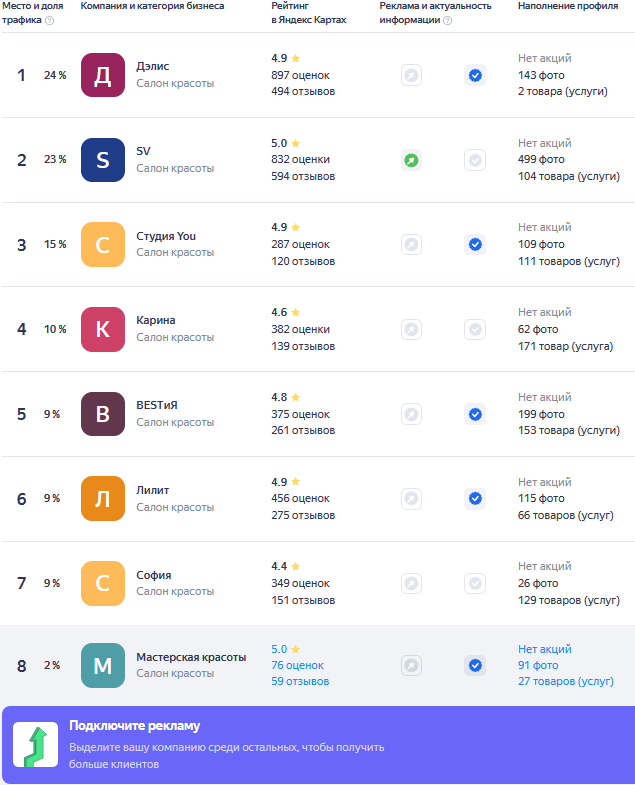Screen dimensions: 635x785
Task: Click the BESTиЯ dark B avatar
Action: 103,414
